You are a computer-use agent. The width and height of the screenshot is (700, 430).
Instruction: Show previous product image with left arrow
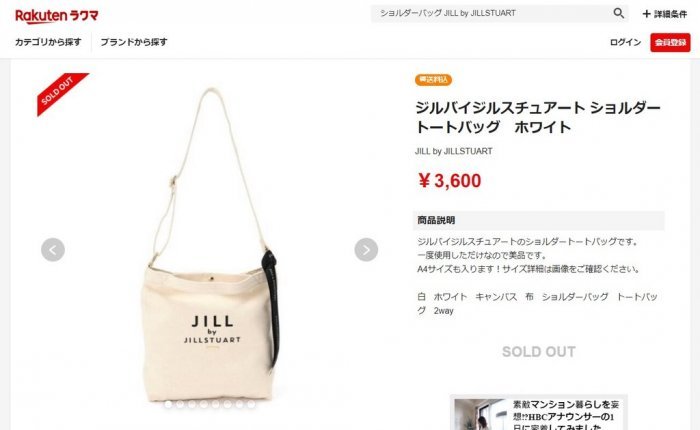tap(53, 250)
